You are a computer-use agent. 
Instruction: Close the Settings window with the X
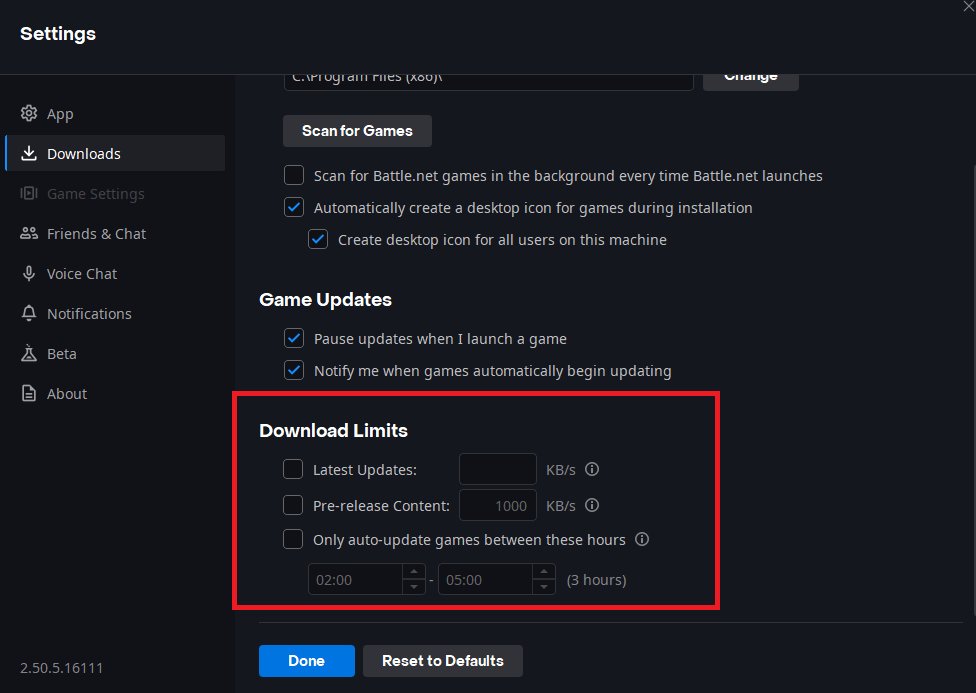pyautogui.click(x=969, y=6)
